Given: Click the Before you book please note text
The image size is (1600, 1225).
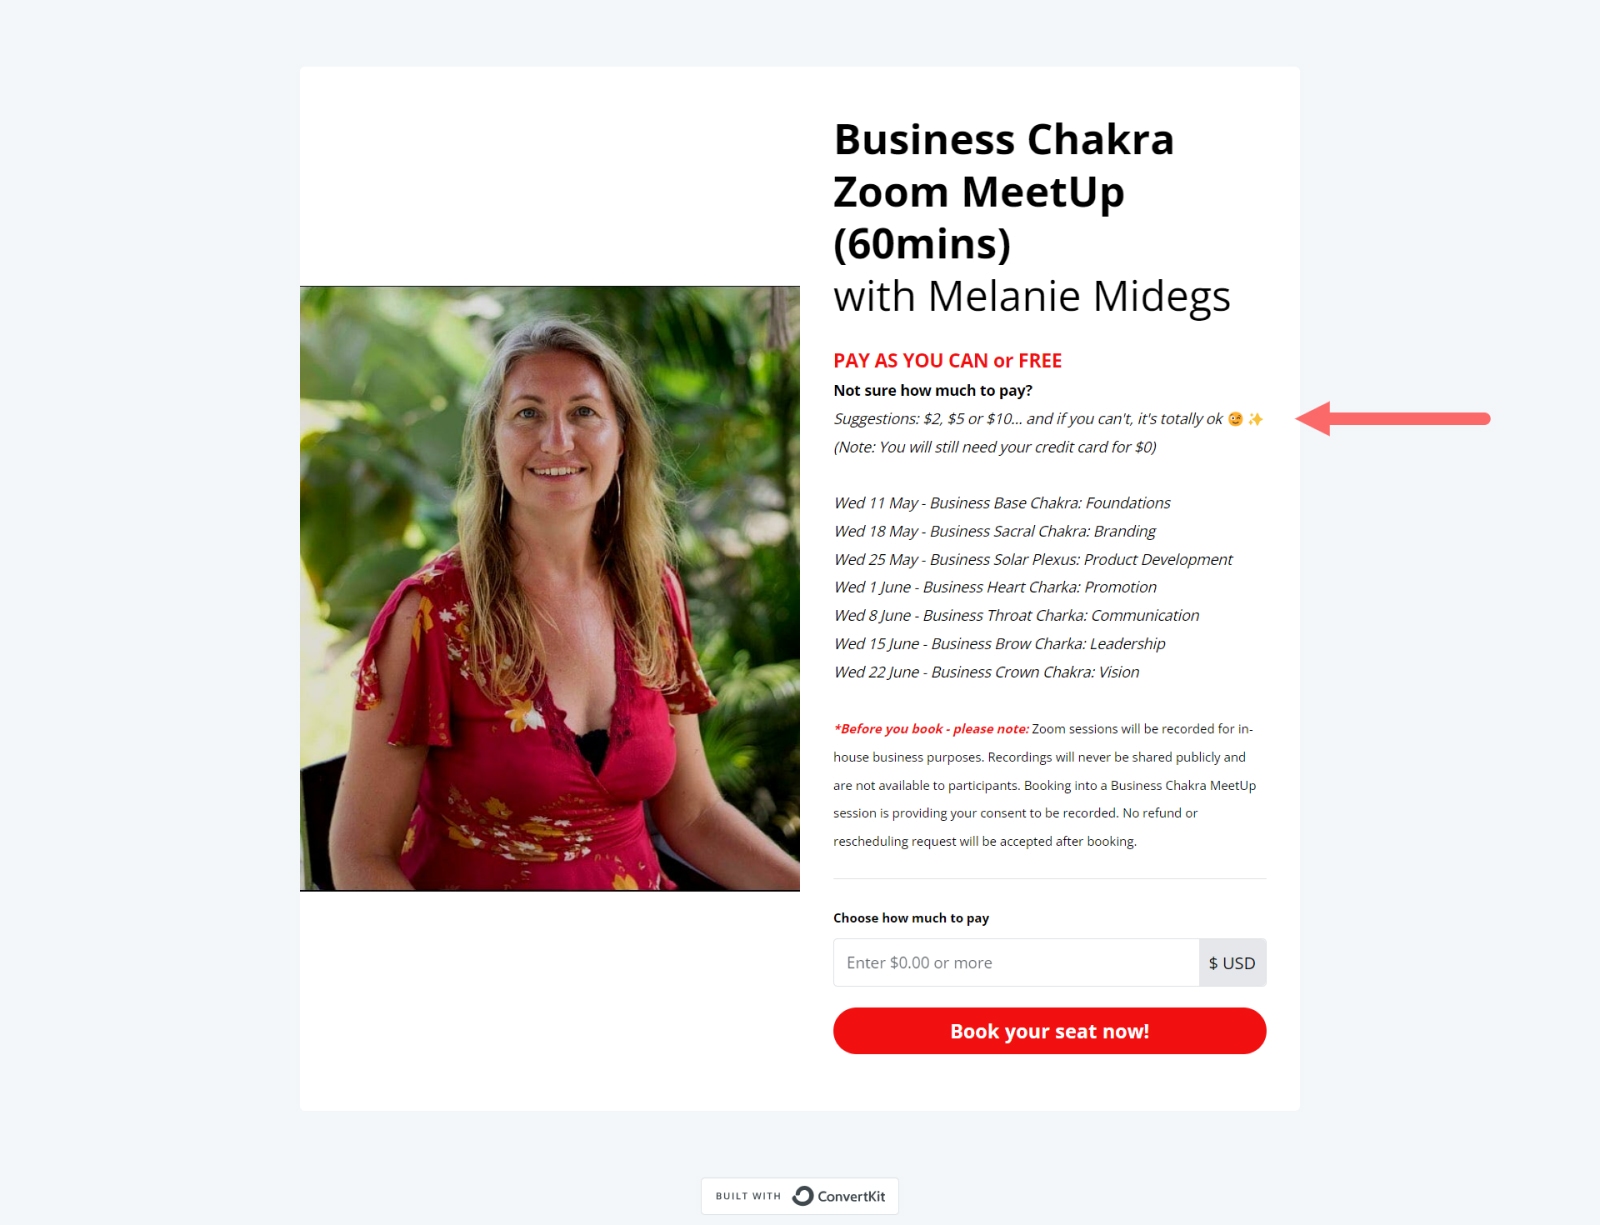Looking at the screenshot, I should point(931,729).
